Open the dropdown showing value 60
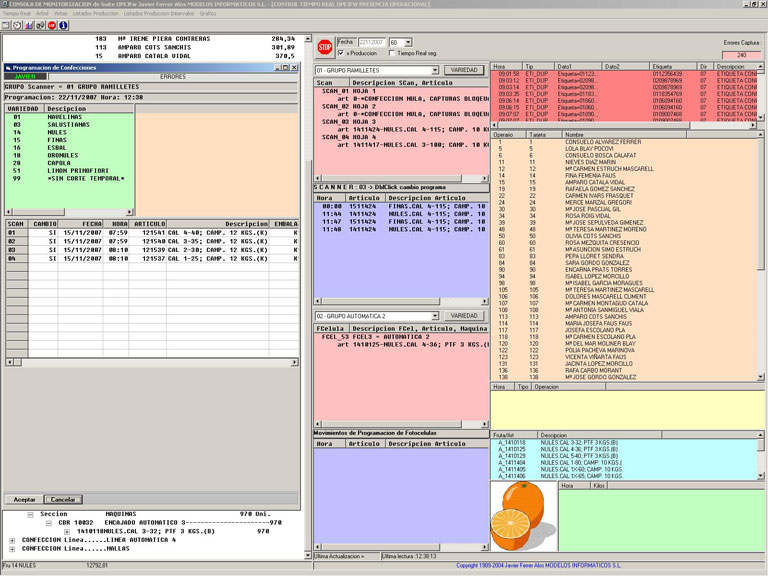 coord(408,43)
